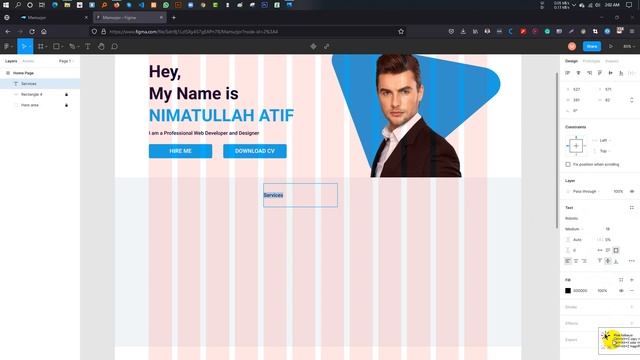Set text vertical align bottom

tap(616, 261)
